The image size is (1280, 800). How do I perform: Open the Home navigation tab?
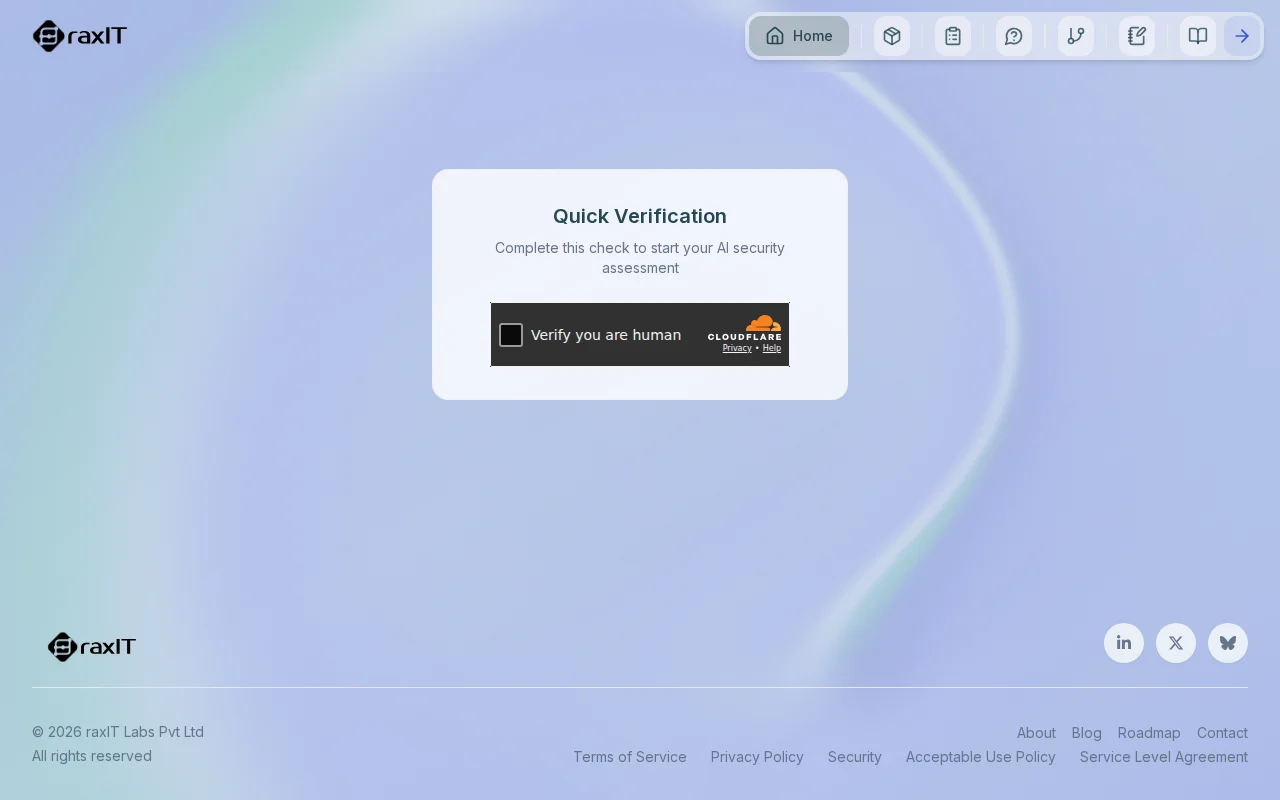tap(799, 36)
